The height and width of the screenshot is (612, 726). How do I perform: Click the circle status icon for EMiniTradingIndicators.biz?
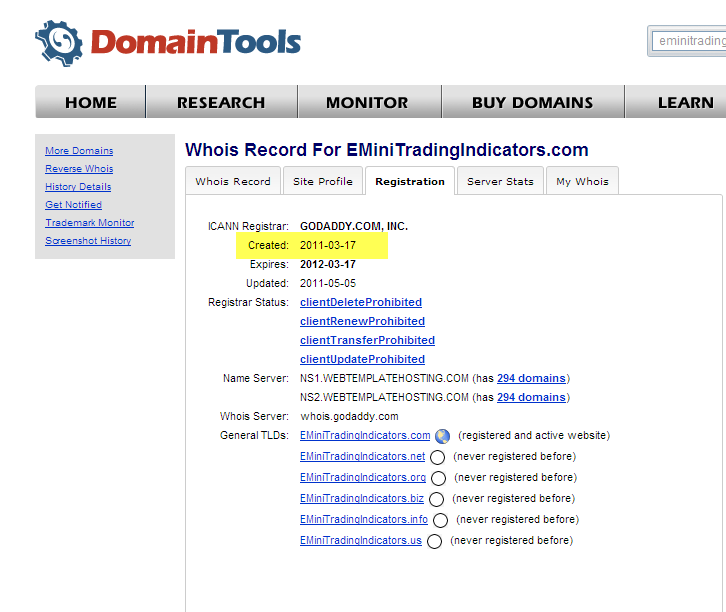(x=436, y=499)
